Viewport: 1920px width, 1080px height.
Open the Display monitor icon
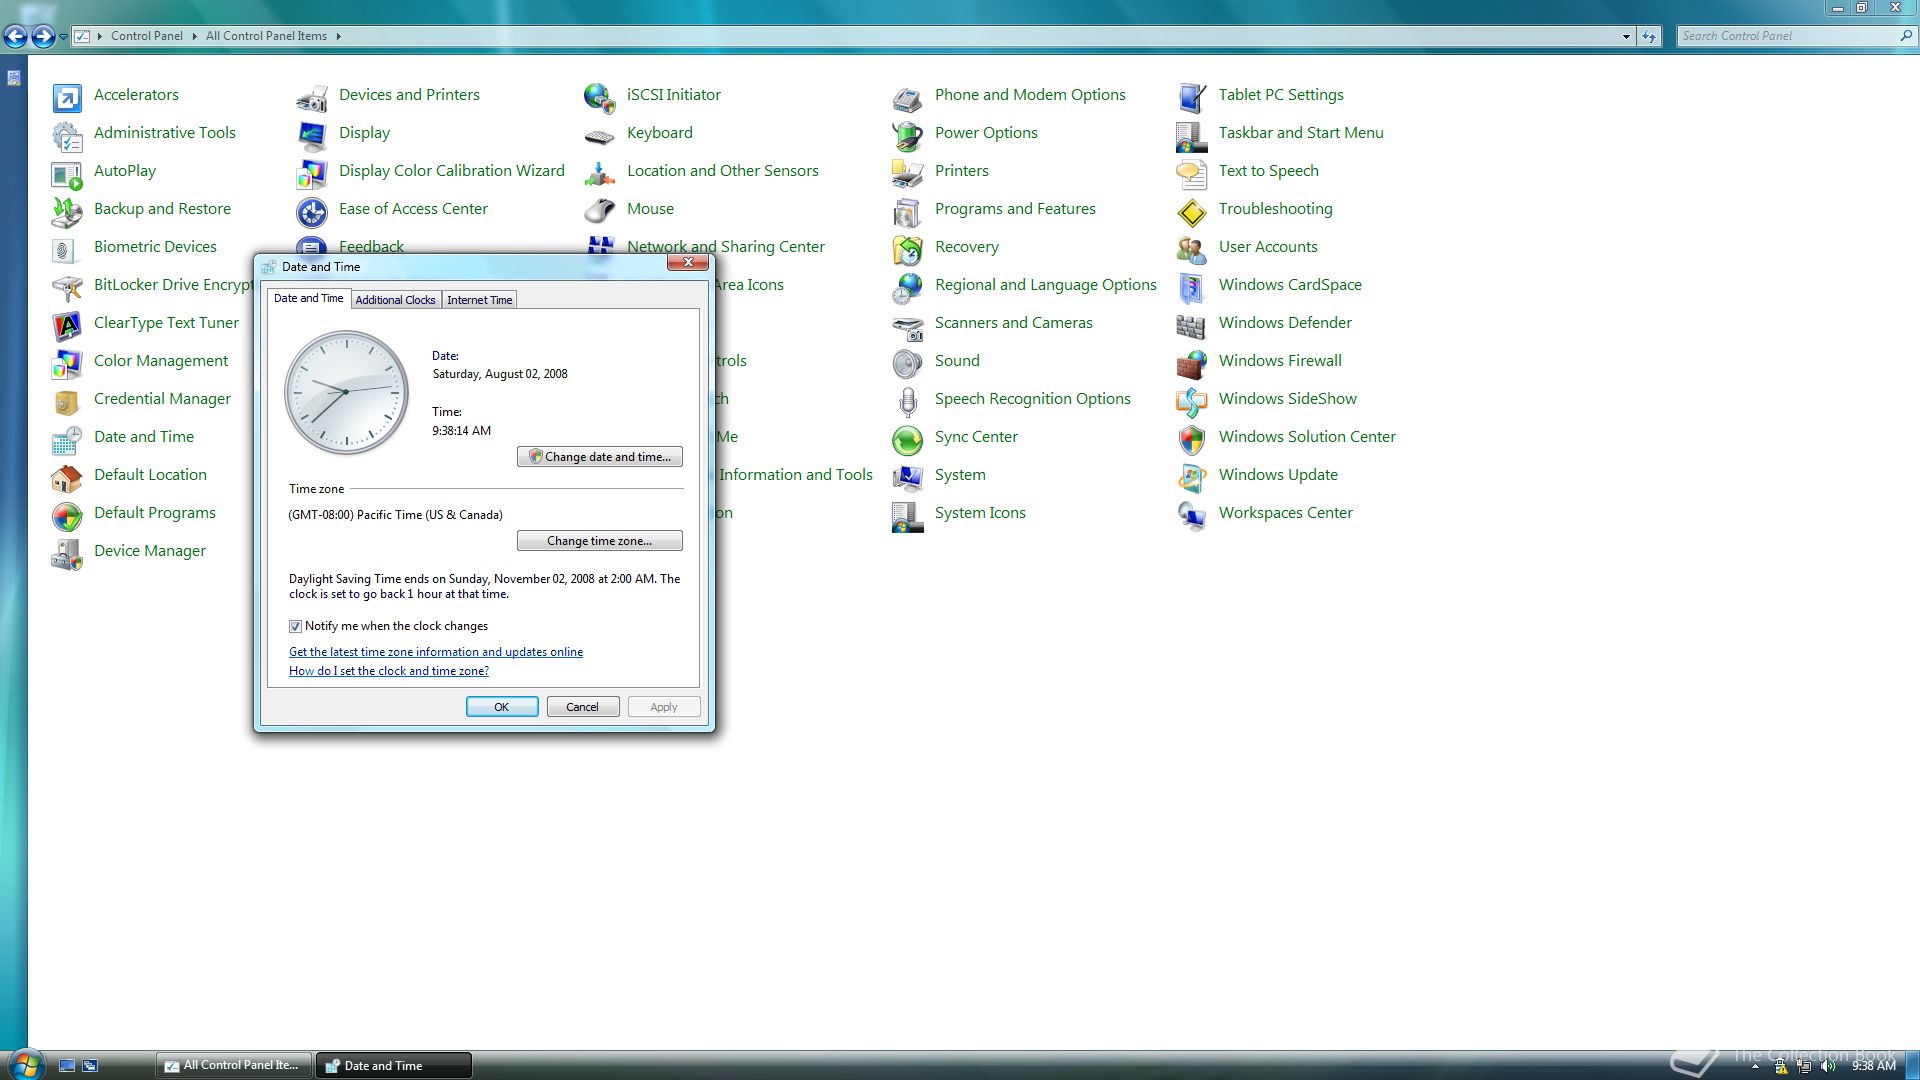click(x=312, y=134)
